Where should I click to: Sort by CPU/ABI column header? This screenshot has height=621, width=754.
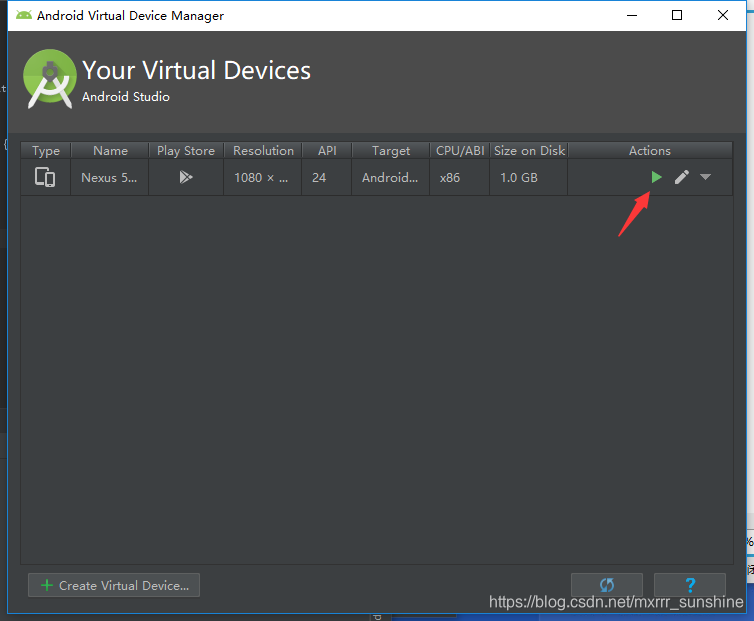[460, 151]
